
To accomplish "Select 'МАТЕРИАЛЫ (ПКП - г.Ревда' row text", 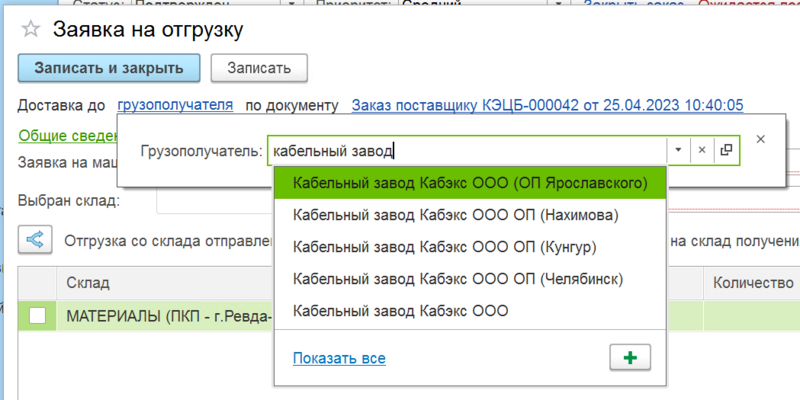I will tap(169, 316).
